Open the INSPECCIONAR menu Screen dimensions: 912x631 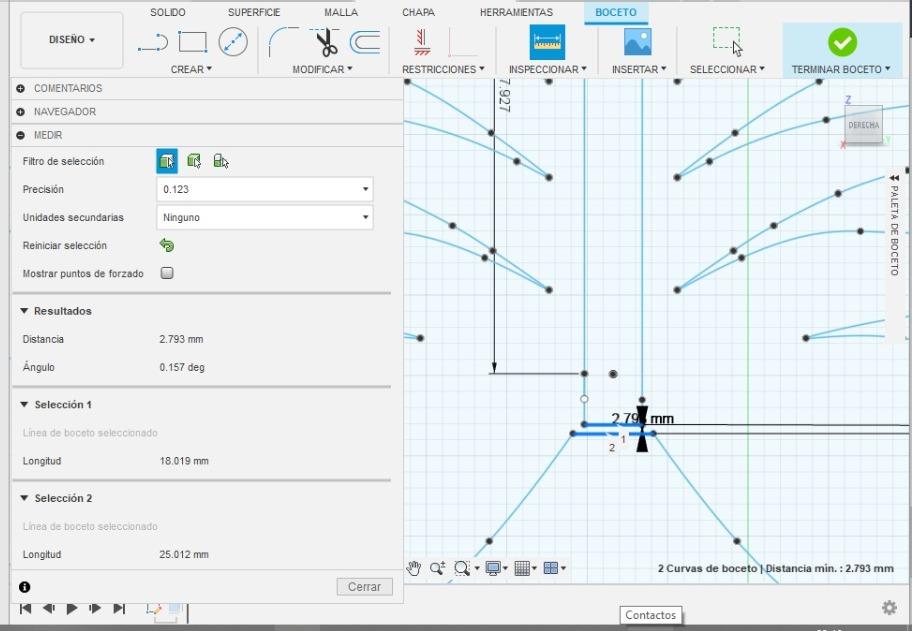point(548,69)
